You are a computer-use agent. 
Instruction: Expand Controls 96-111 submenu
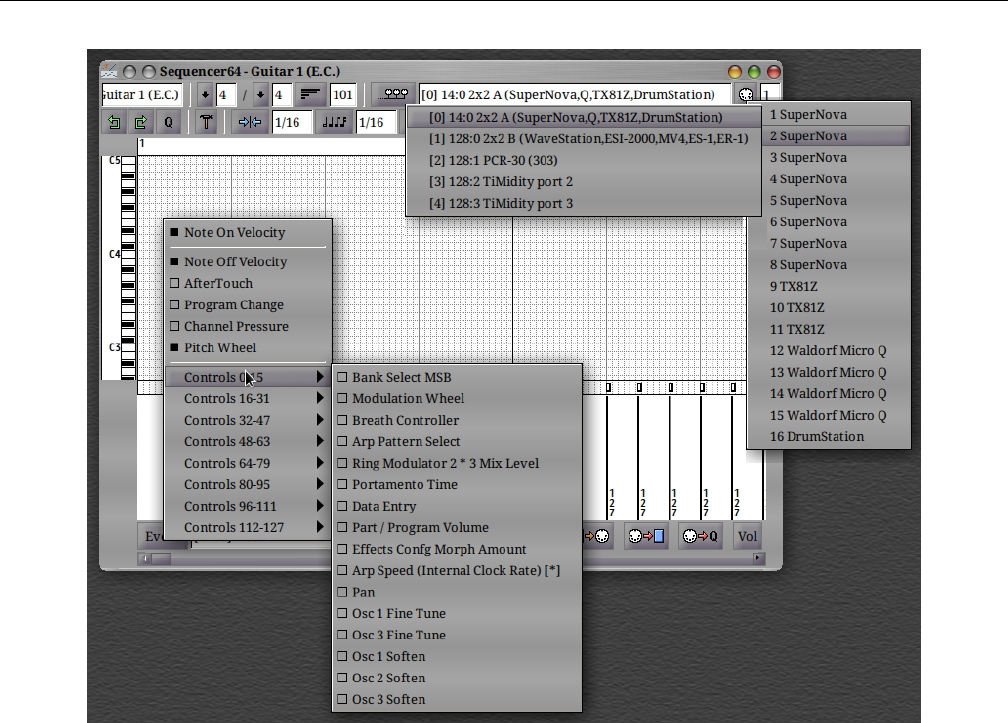[248, 506]
